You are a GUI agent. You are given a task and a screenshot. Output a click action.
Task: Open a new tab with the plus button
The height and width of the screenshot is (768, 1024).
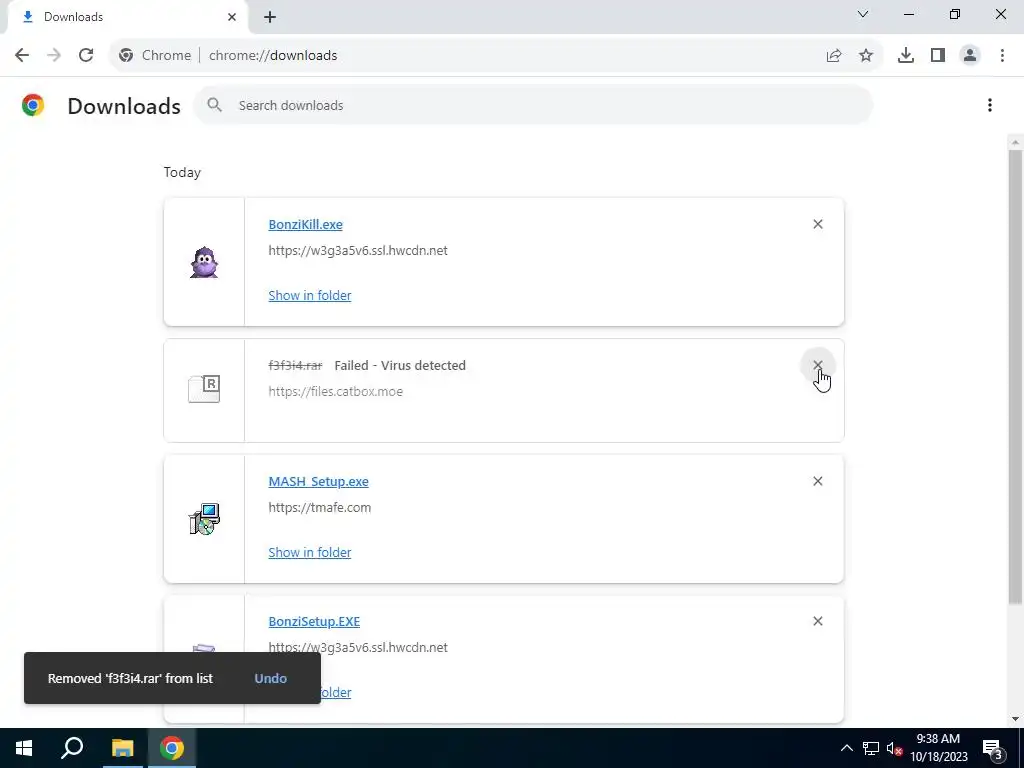click(270, 17)
